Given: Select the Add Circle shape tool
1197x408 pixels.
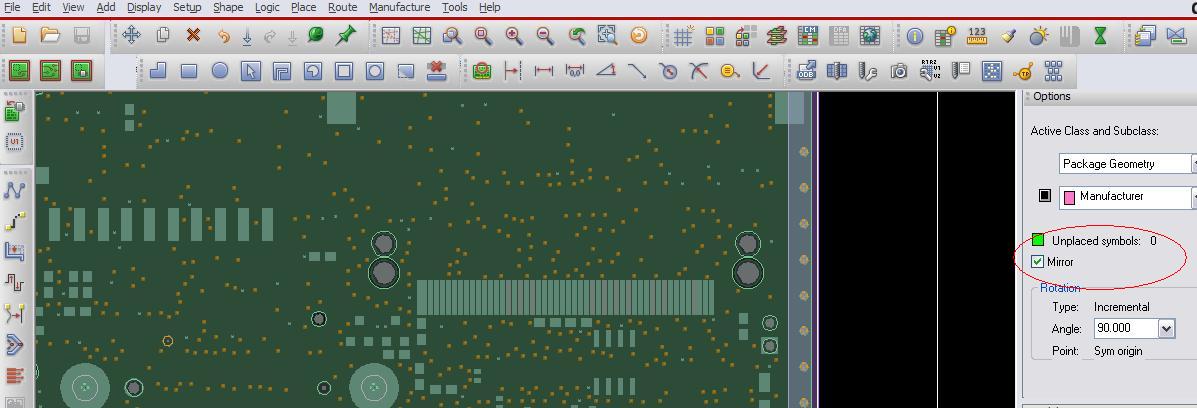Looking at the screenshot, I should pyautogui.click(x=220, y=71).
